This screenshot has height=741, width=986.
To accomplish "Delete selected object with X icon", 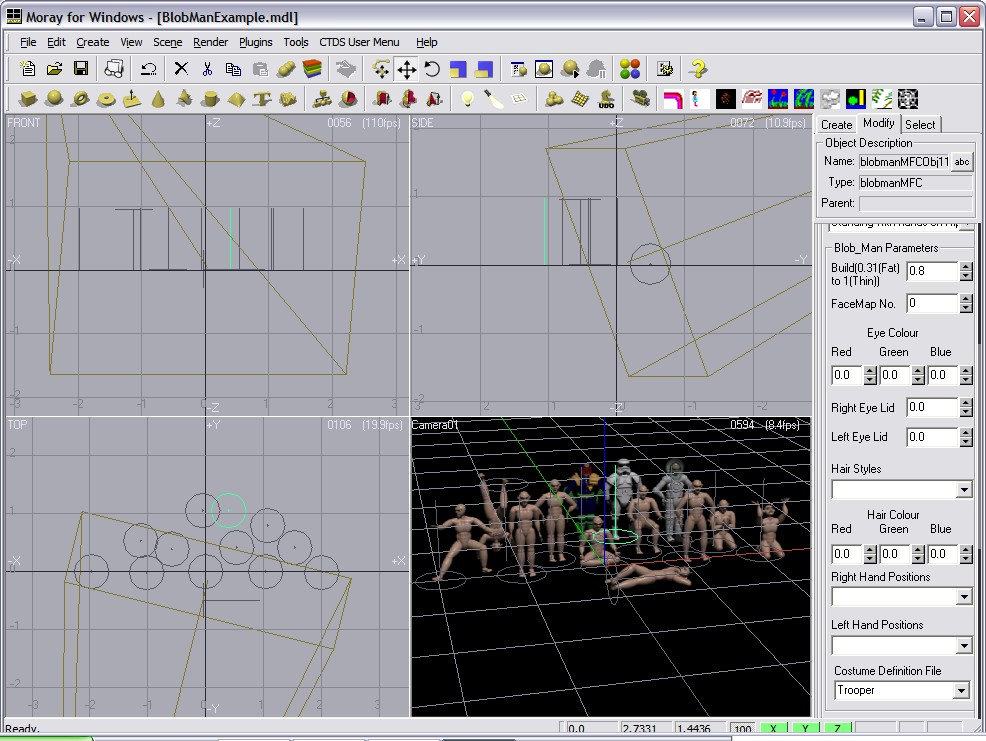I will pyautogui.click(x=181, y=69).
